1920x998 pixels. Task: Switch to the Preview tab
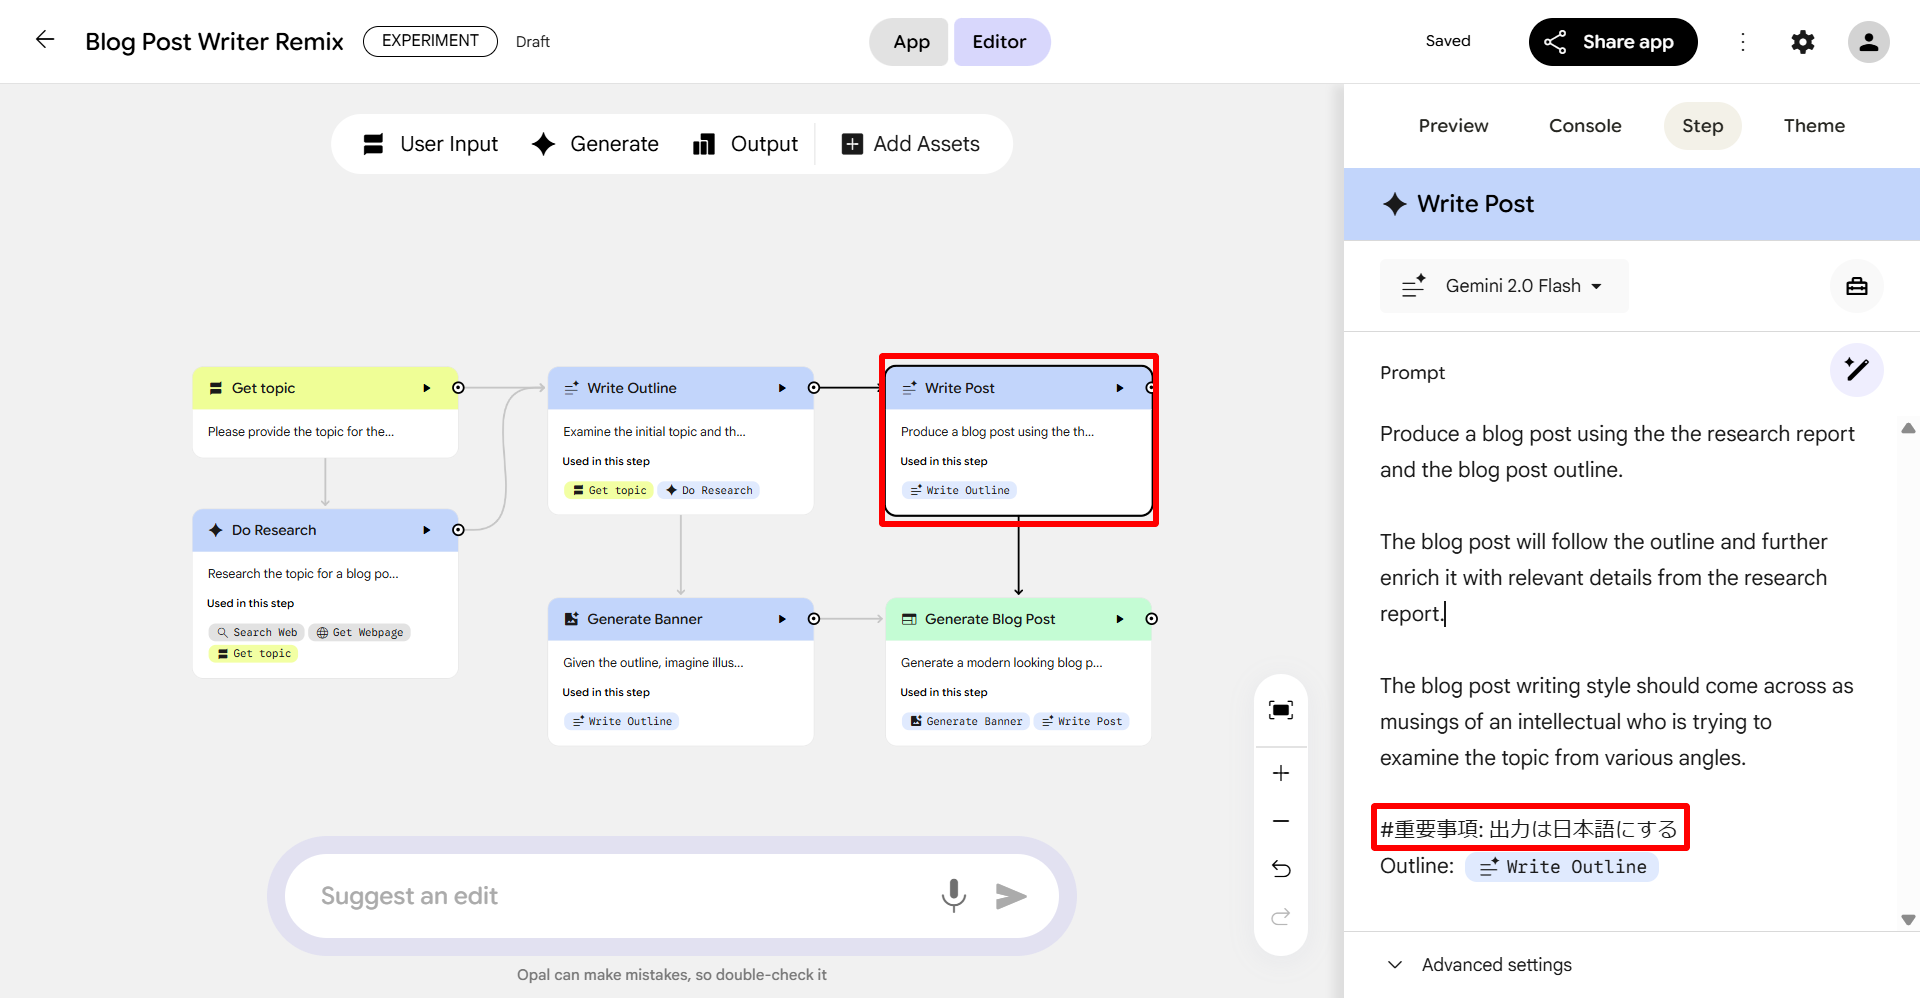(1453, 126)
